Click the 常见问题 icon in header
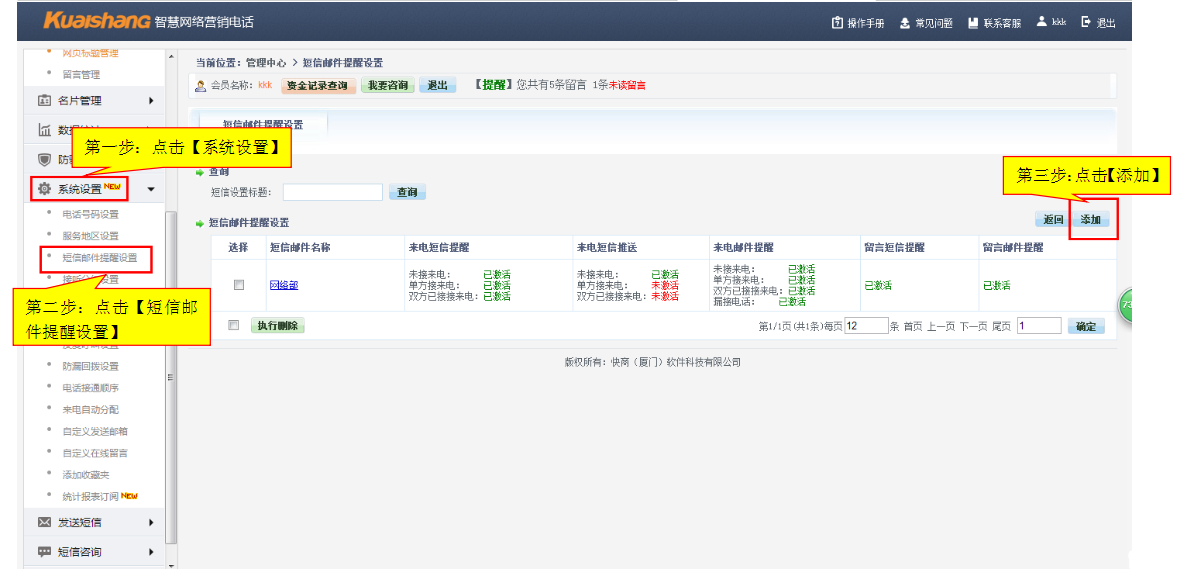 pos(905,23)
